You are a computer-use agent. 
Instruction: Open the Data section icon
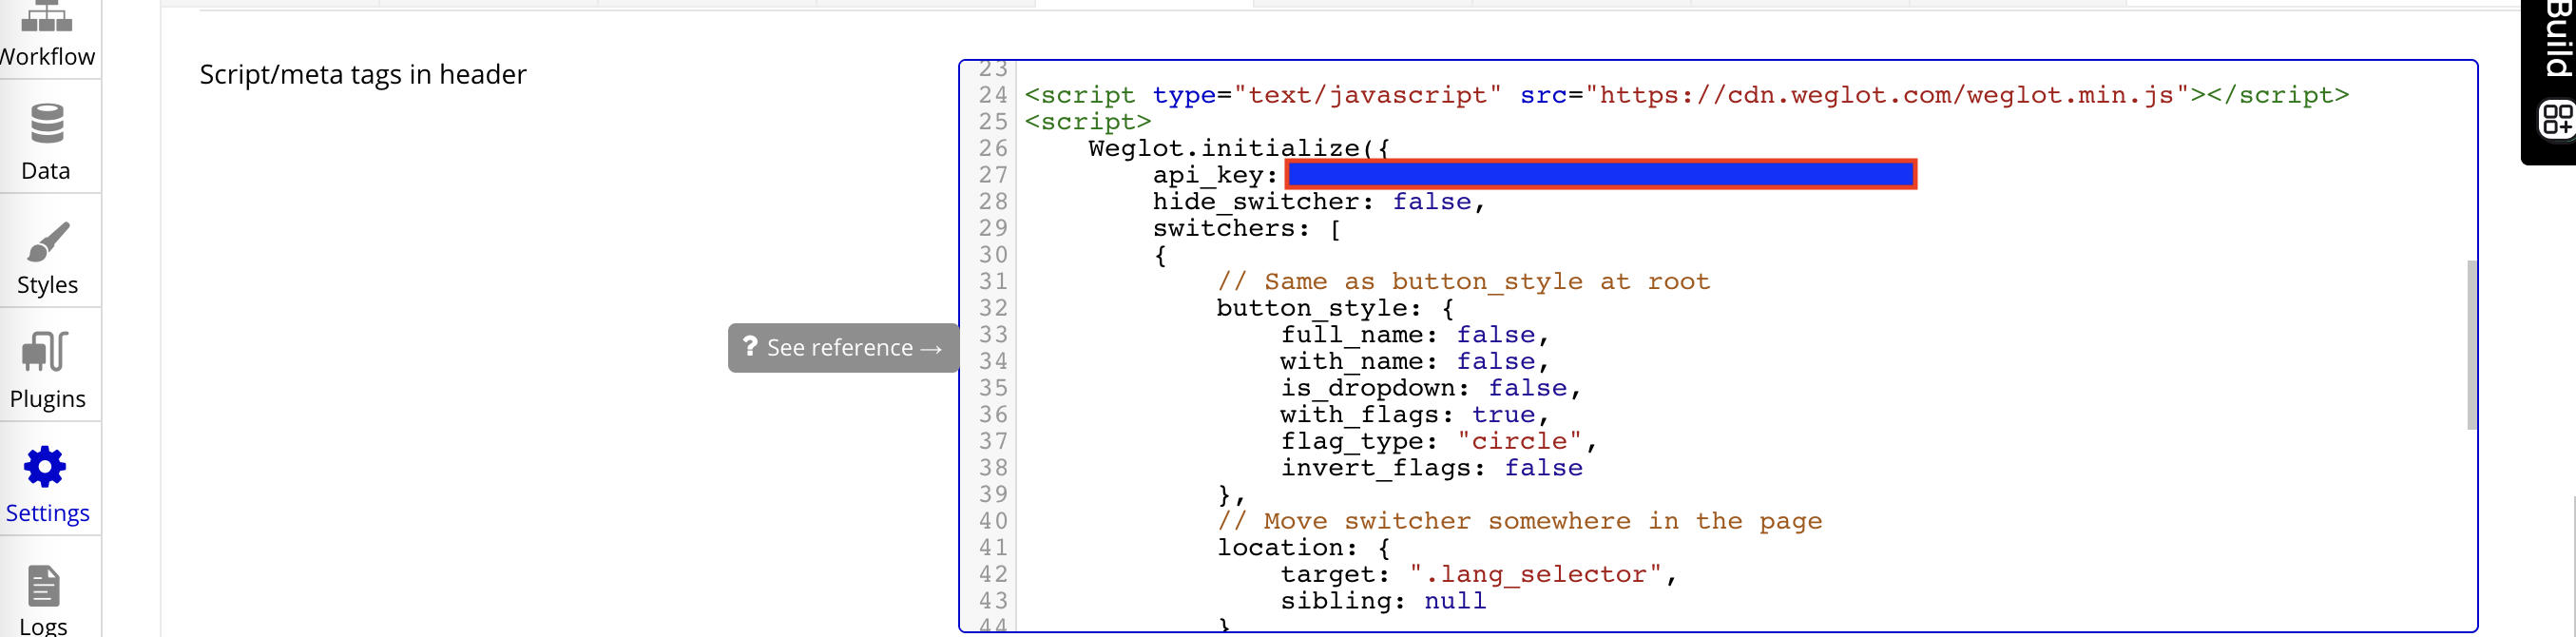tap(47, 124)
